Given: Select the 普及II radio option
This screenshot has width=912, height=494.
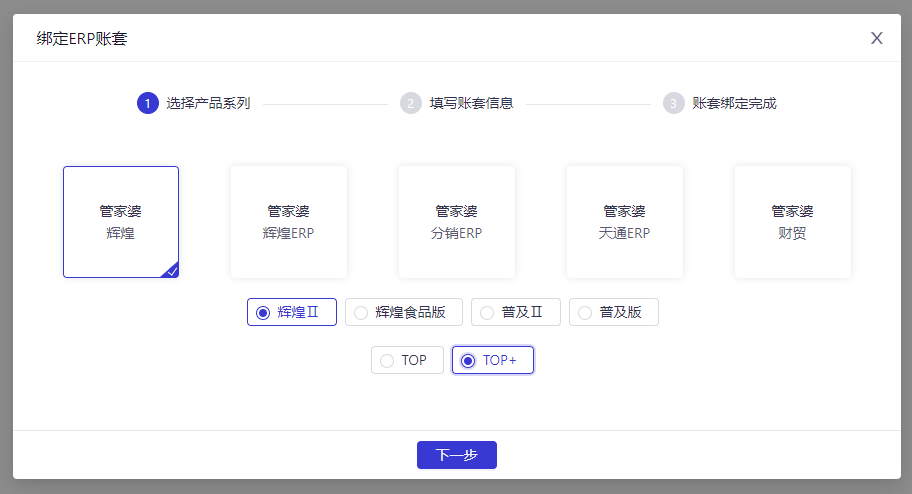Looking at the screenshot, I should pyautogui.click(x=516, y=312).
